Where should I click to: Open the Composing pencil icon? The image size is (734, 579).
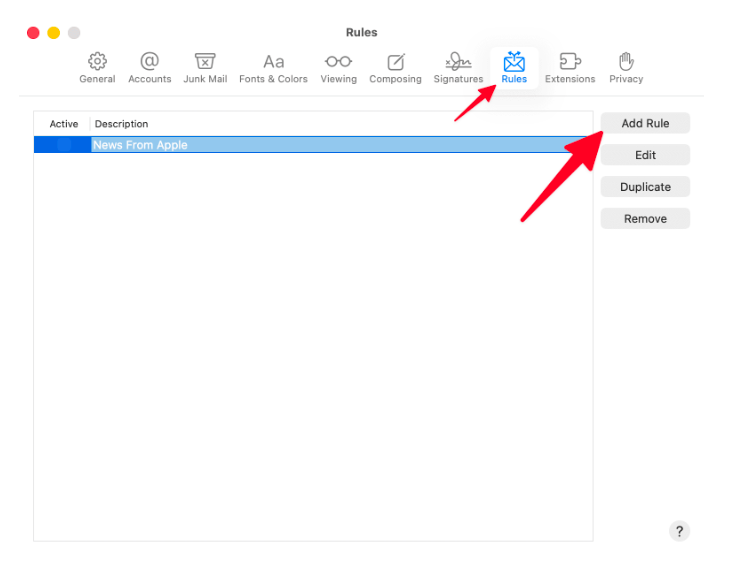coord(396,62)
